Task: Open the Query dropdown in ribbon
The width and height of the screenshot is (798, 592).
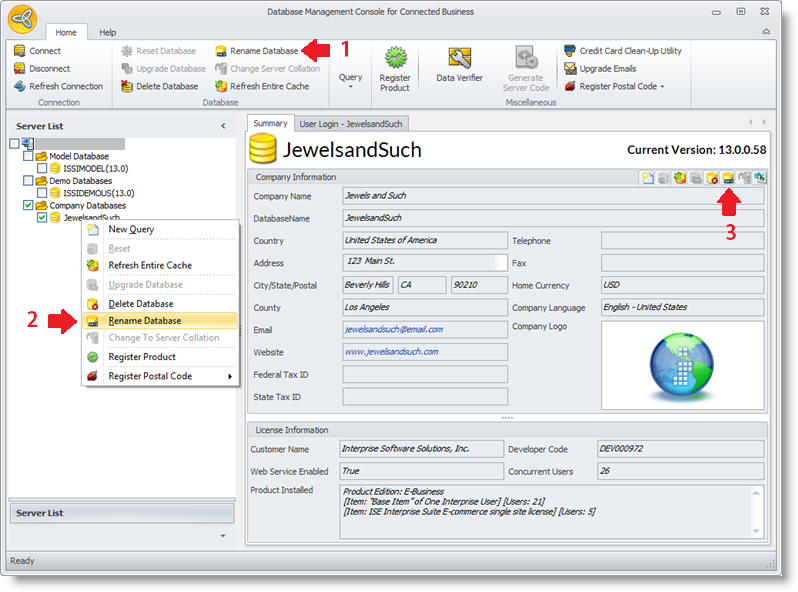Action: pos(350,80)
